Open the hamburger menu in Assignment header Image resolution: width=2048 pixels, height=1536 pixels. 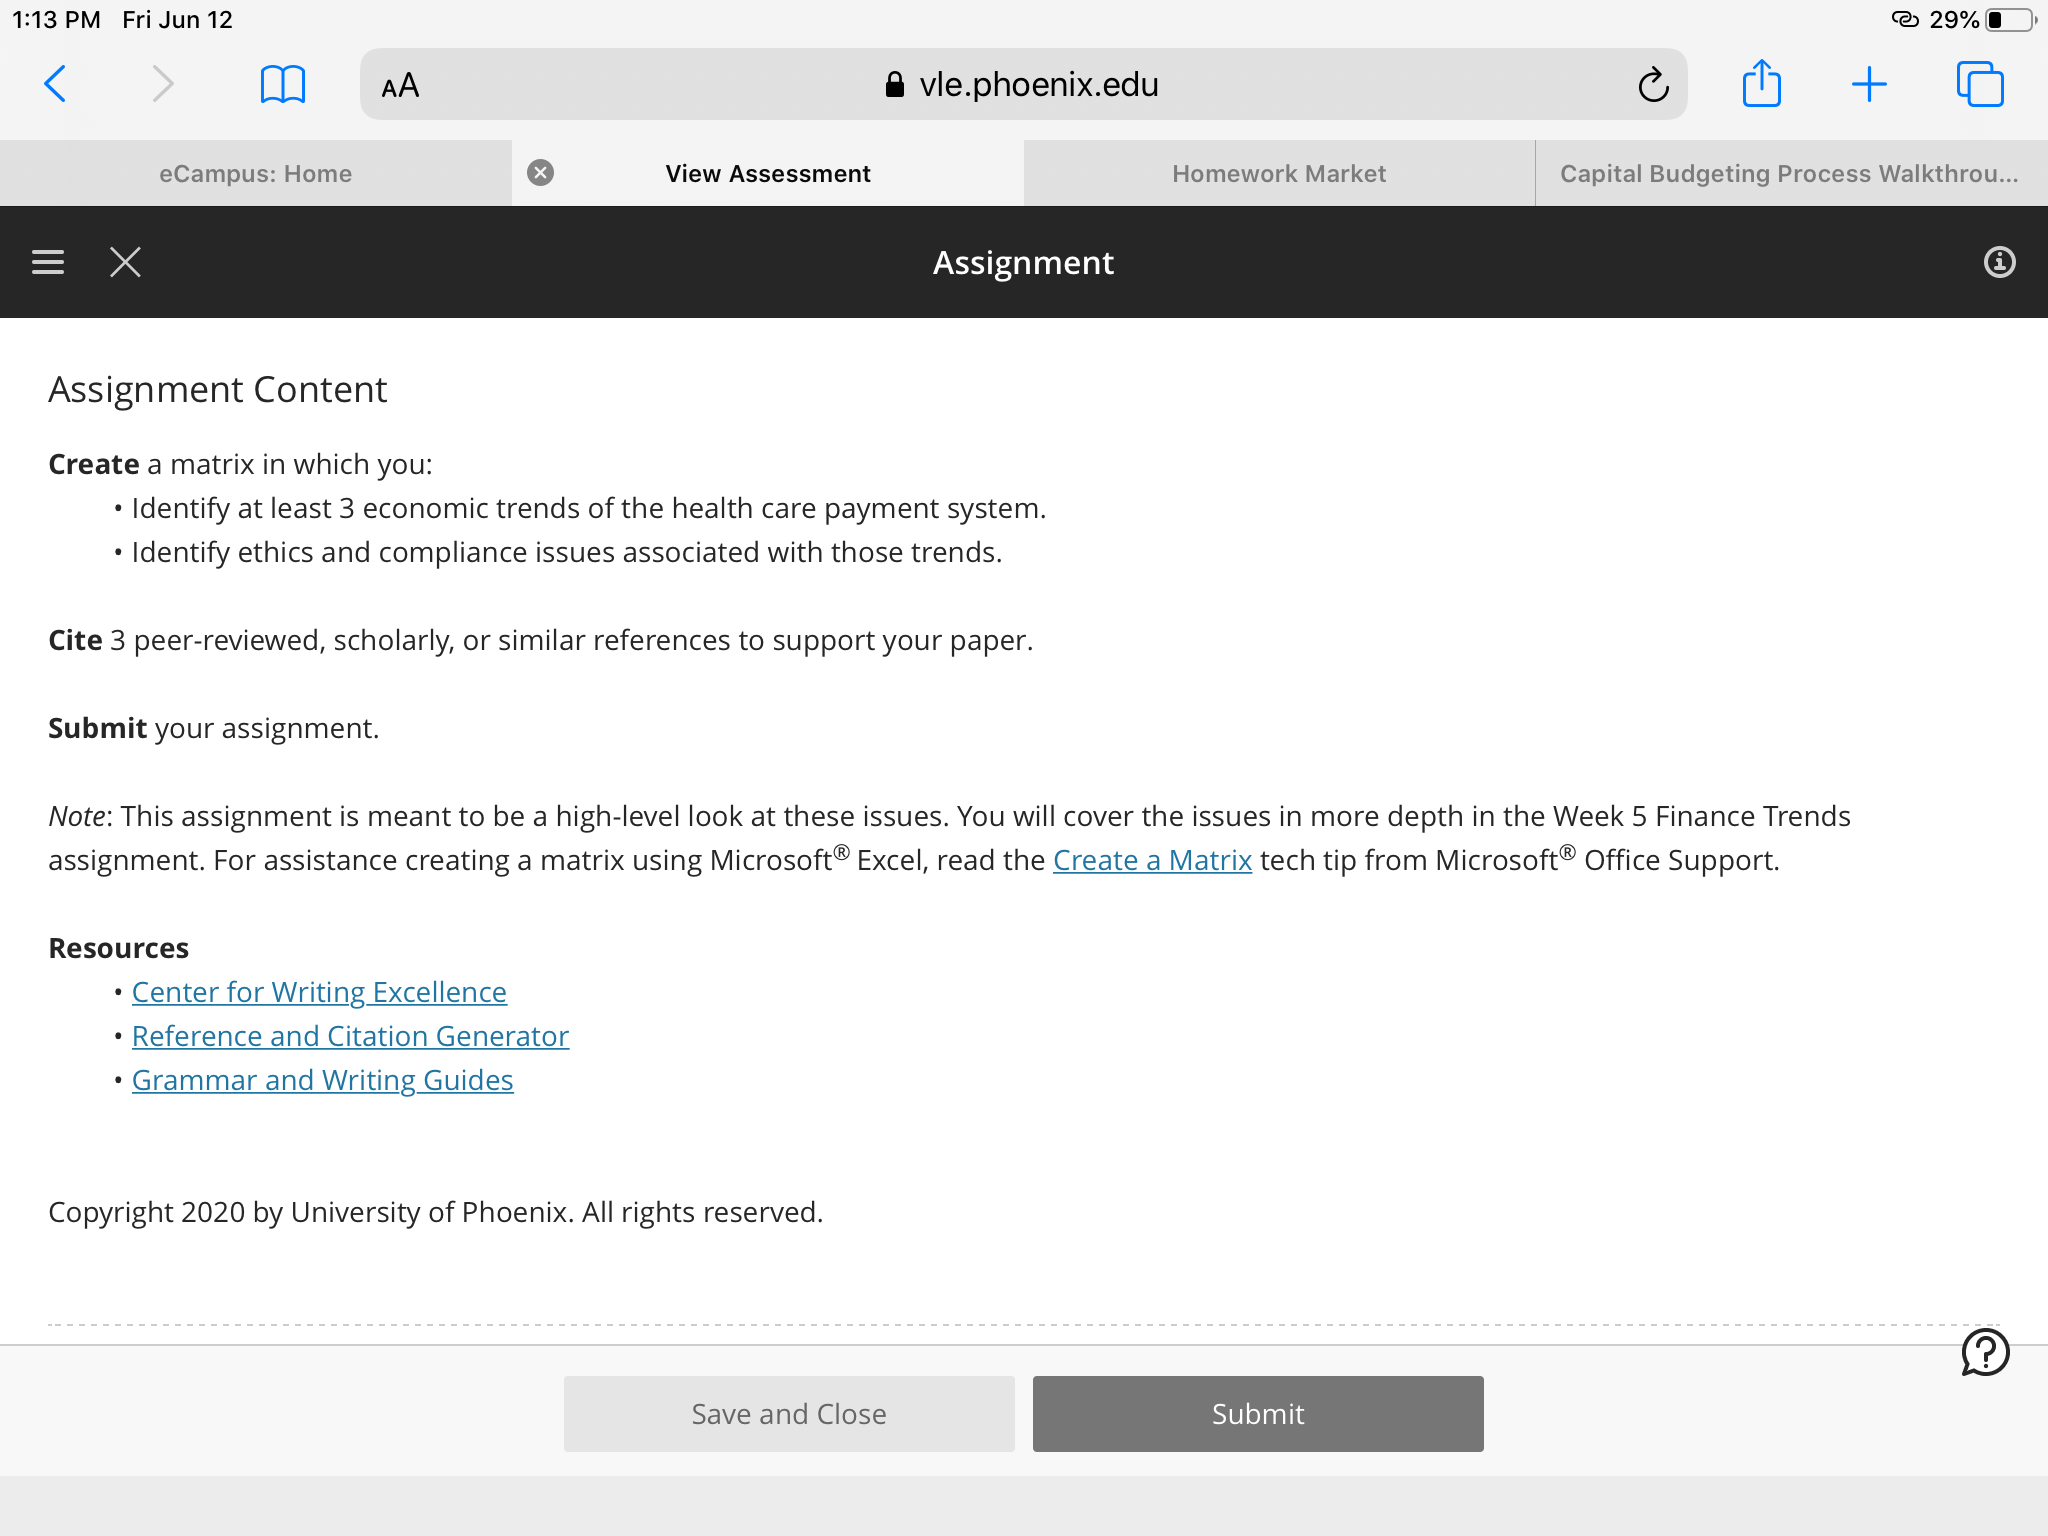(x=48, y=262)
